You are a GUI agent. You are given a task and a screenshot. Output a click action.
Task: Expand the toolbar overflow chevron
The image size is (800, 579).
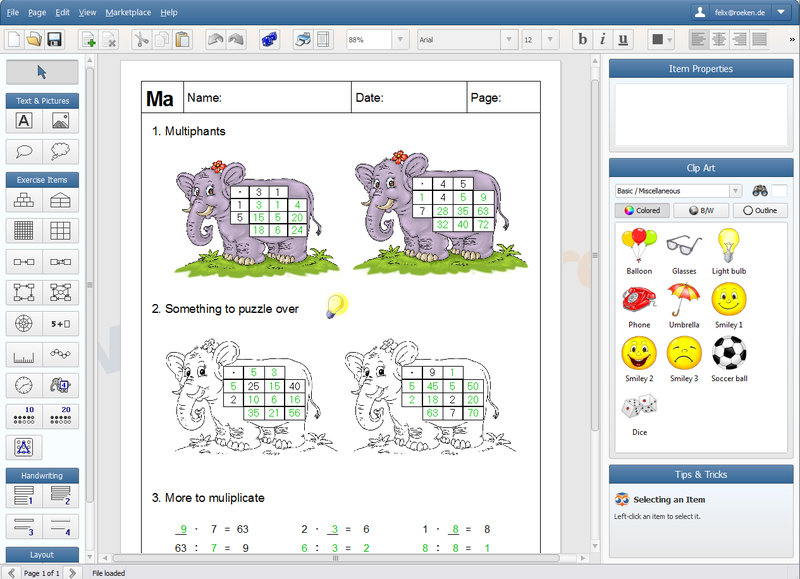(x=792, y=39)
